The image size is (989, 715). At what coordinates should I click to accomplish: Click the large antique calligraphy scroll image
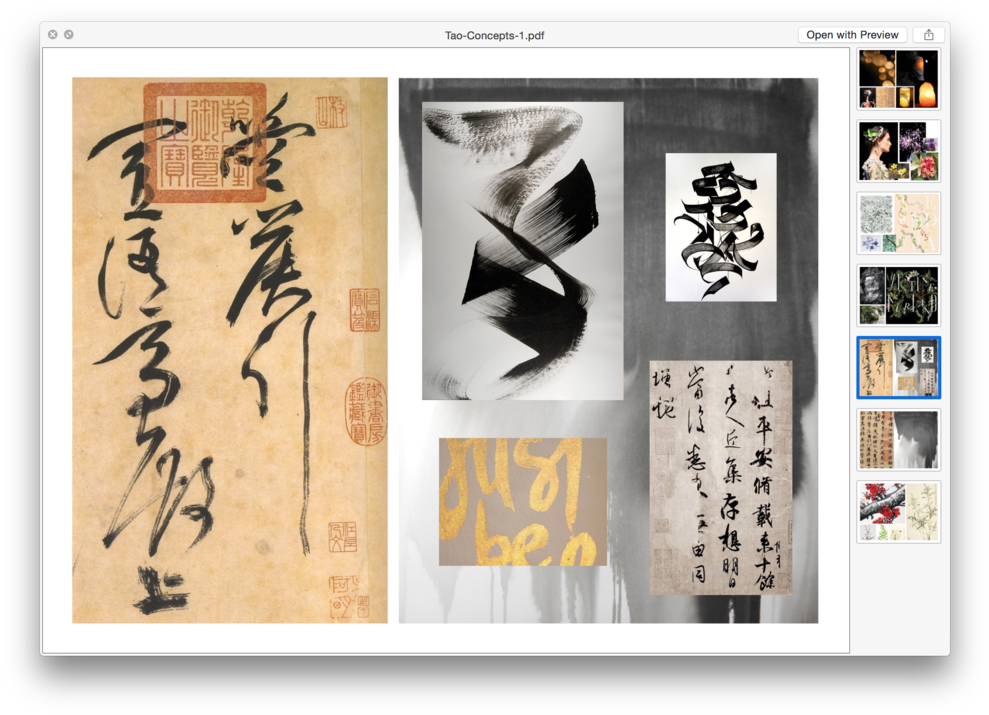coord(230,350)
